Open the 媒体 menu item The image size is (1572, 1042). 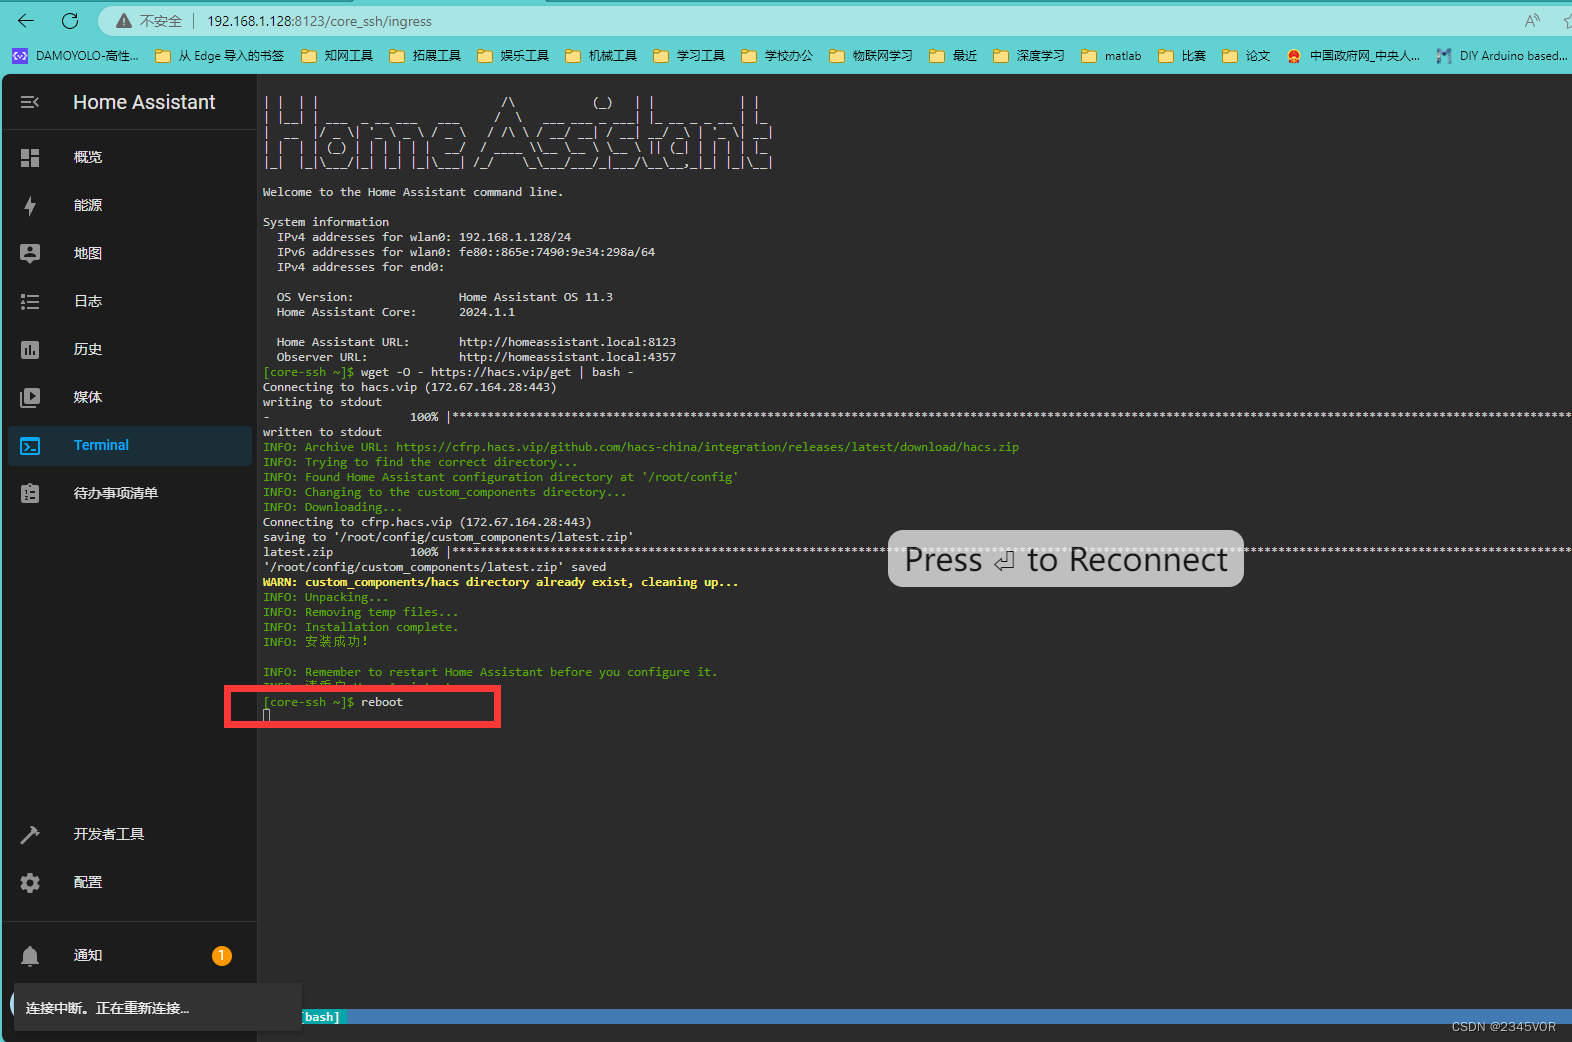(130, 397)
